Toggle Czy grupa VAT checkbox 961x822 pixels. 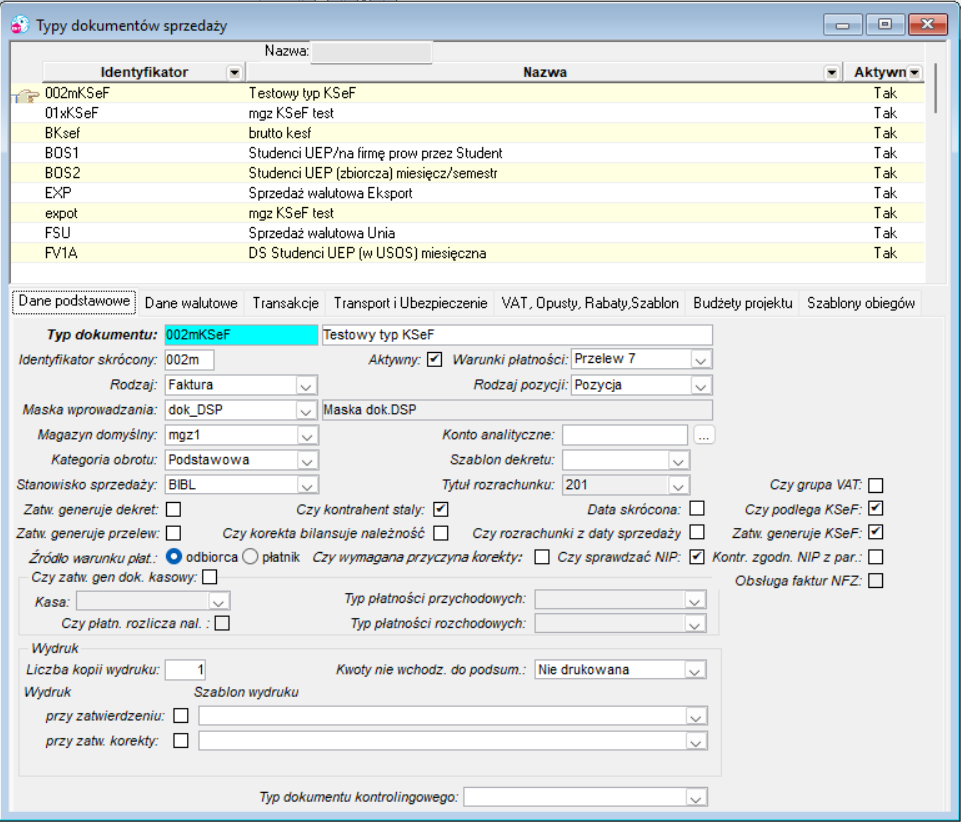coord(876,485)
